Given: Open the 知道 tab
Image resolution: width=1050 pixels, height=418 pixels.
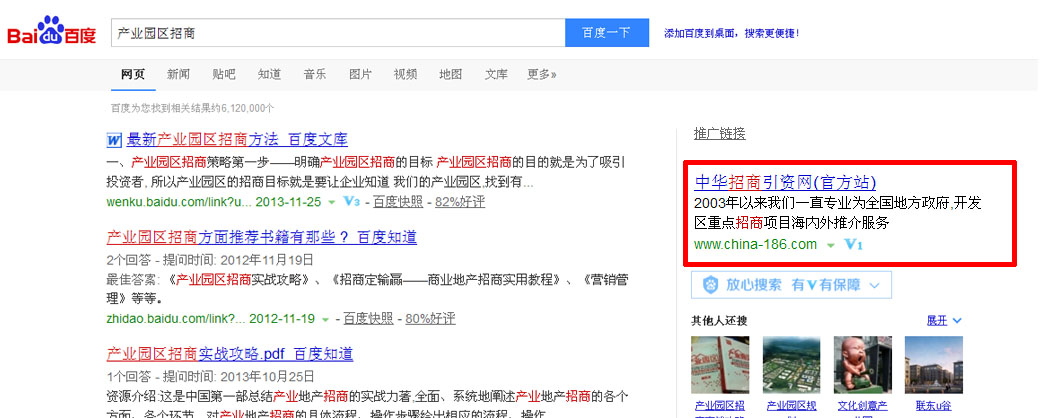Looking at the screenshot, I should click(x=269, y=74).
